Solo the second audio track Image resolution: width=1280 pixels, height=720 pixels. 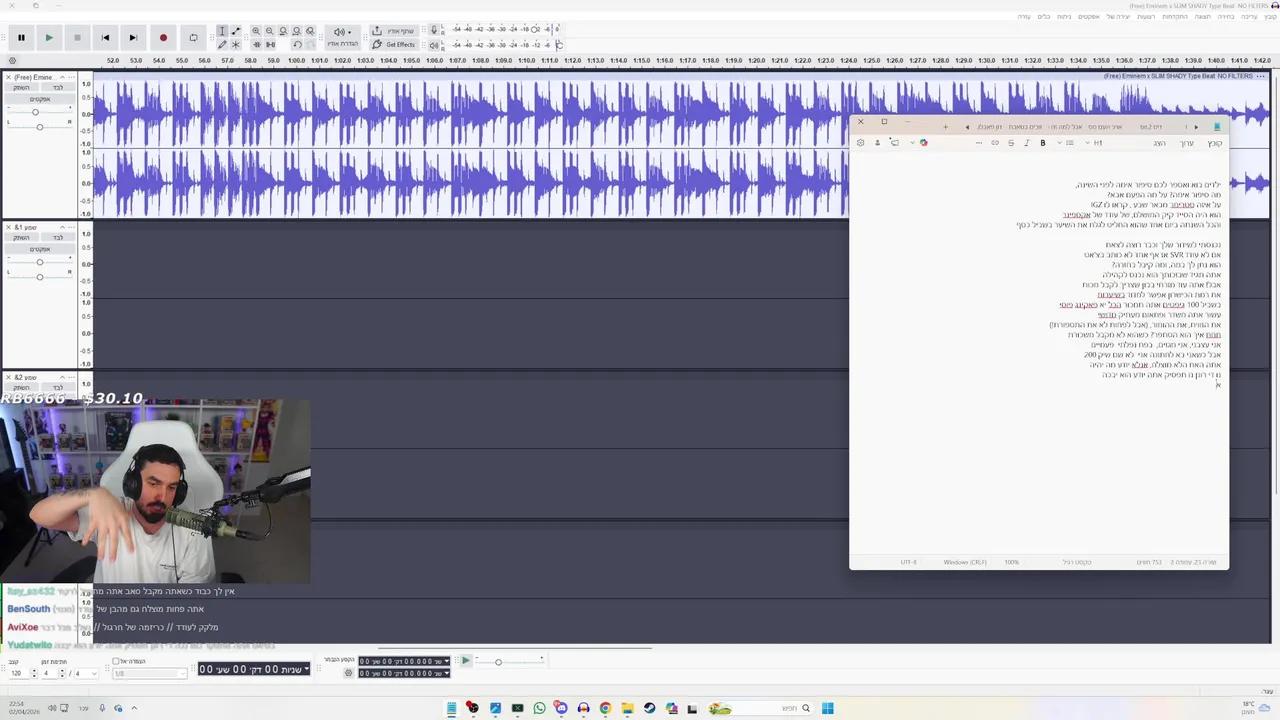(58, 238)
